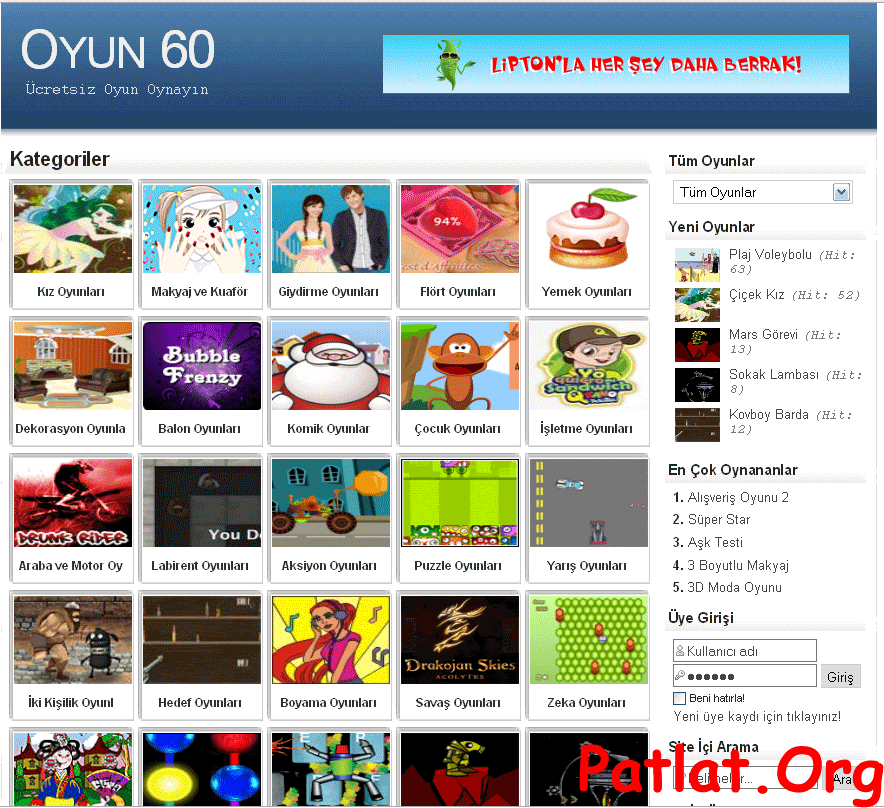Open the Drakojan Skies Savaş Oyunları image
The image size is (884, 808).
460,640
